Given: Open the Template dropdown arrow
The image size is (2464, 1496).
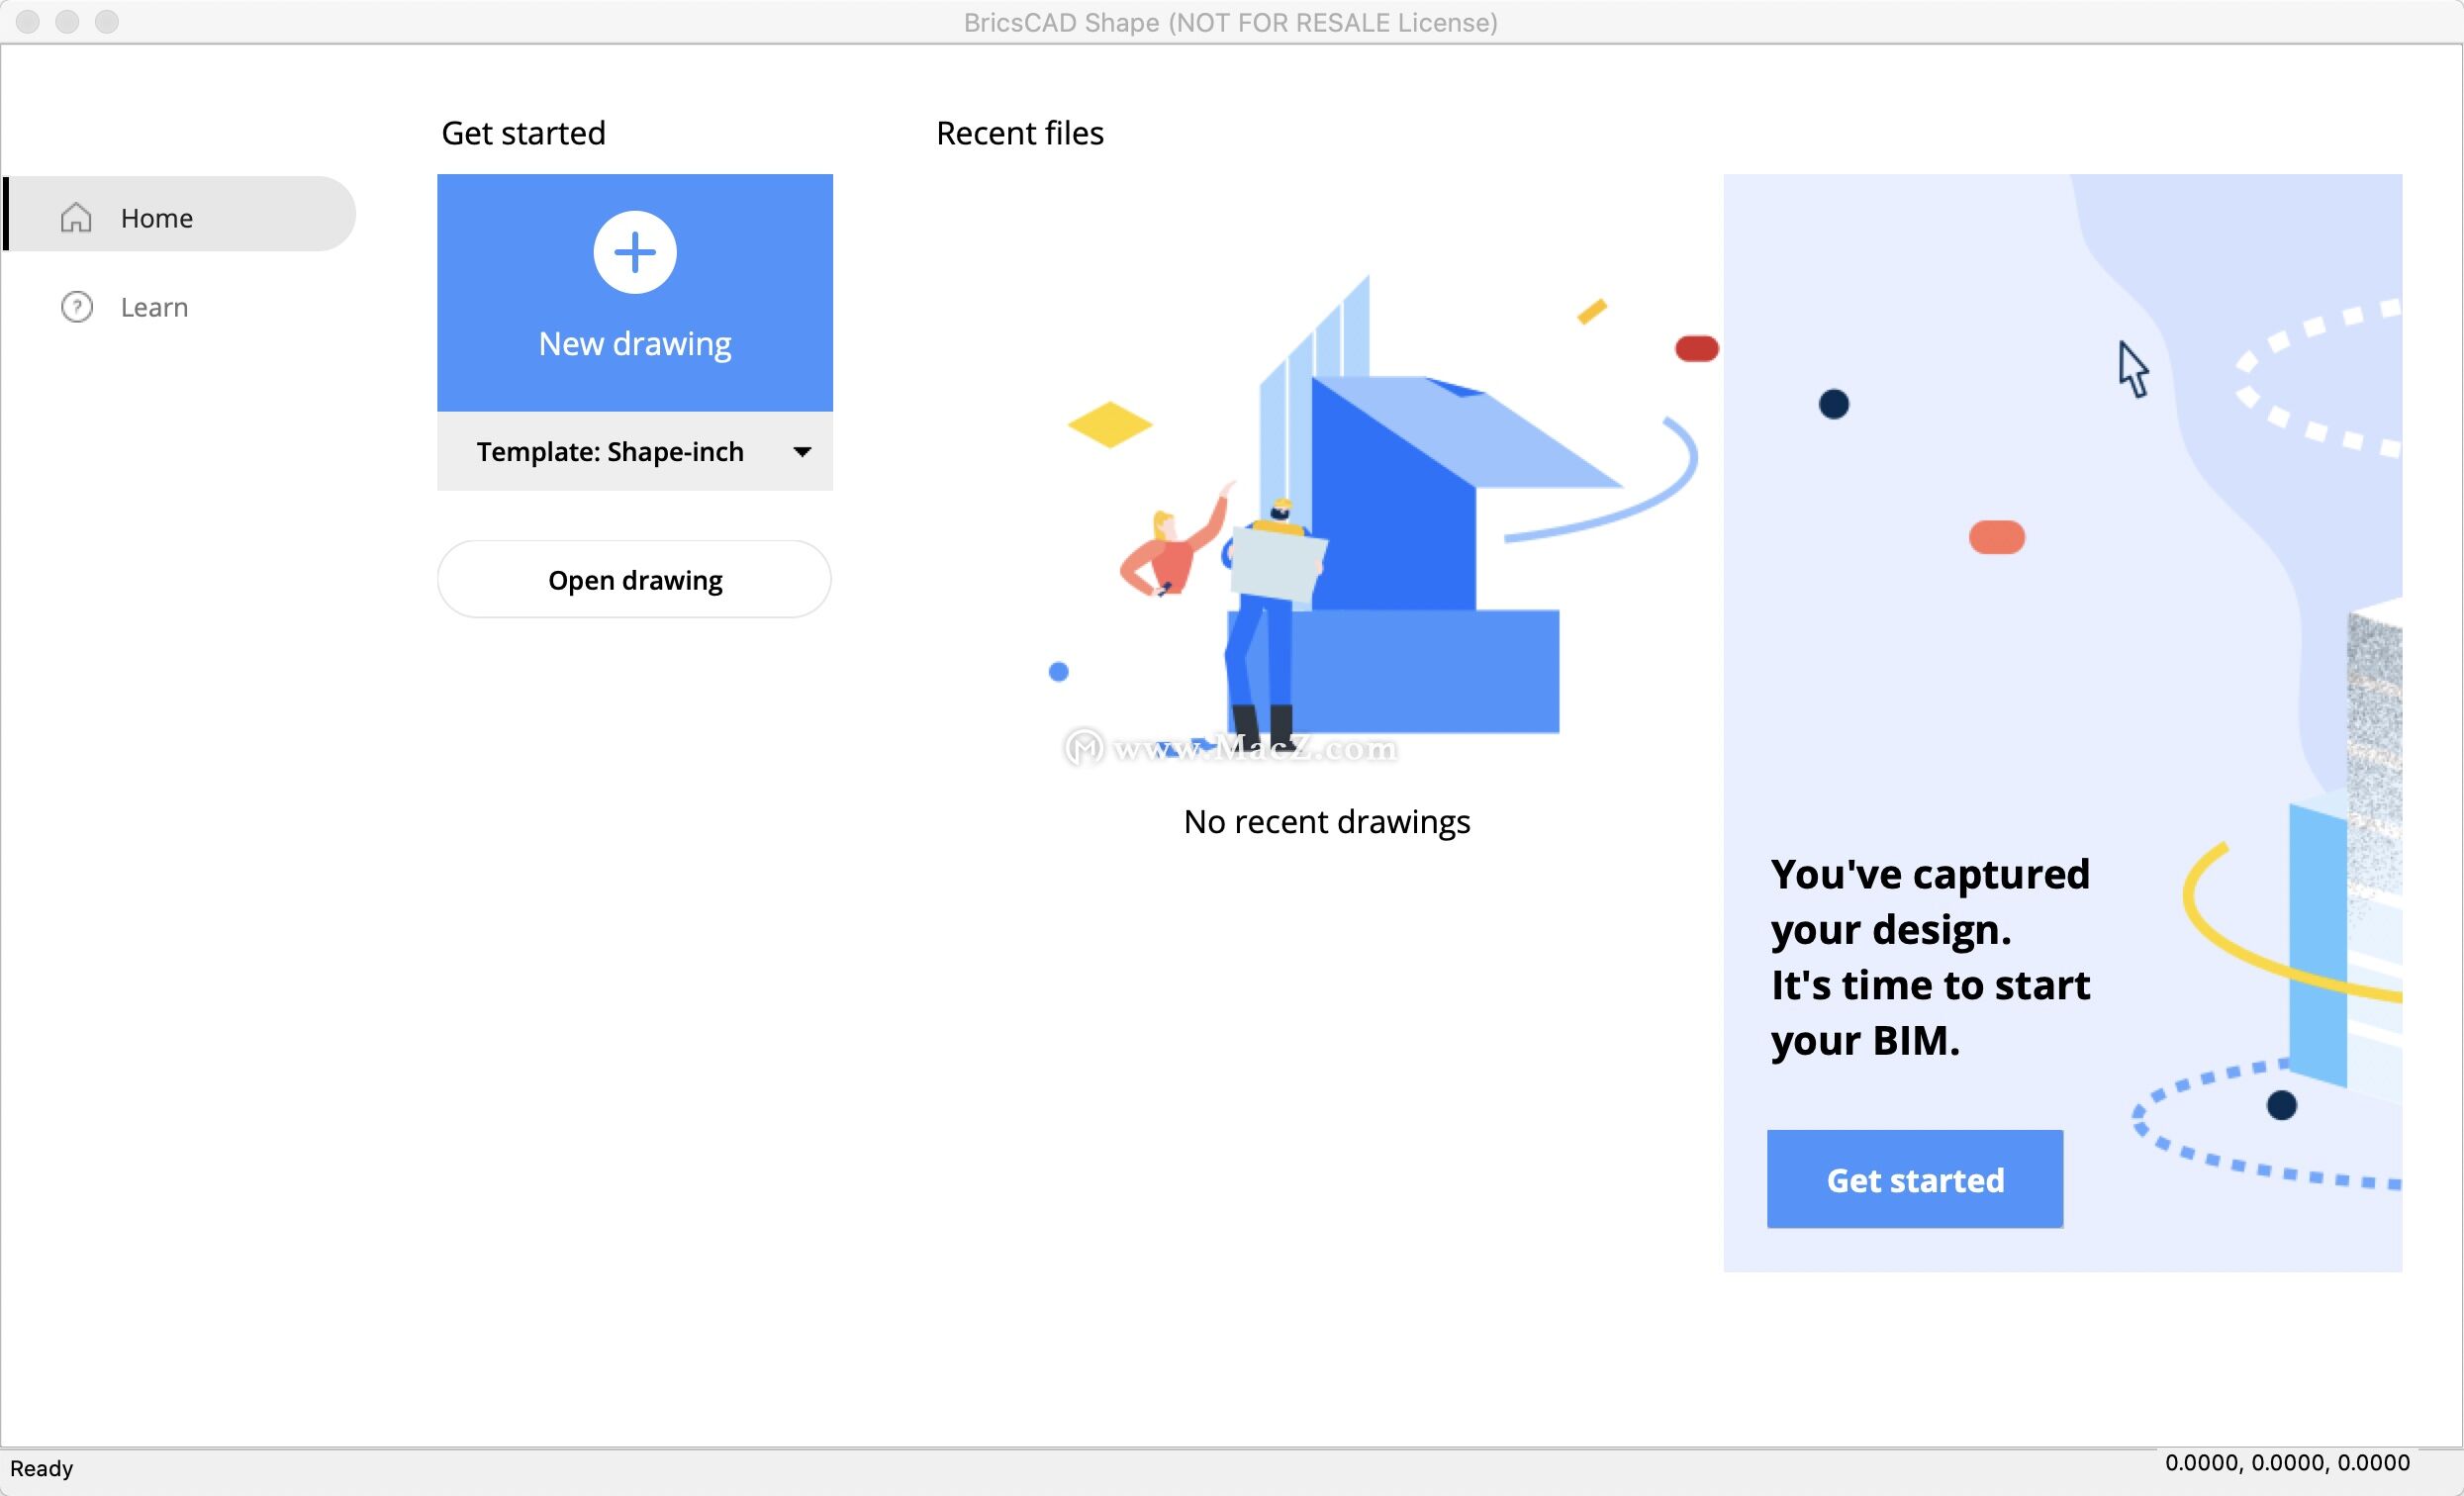Looking at the screenshot, I should coord(802,452).
